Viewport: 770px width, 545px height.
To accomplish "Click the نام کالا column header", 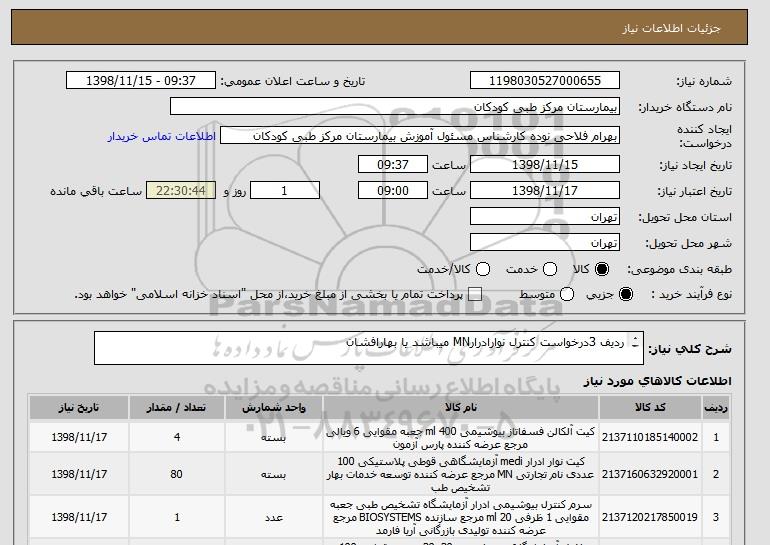I will tap(461, 408).
